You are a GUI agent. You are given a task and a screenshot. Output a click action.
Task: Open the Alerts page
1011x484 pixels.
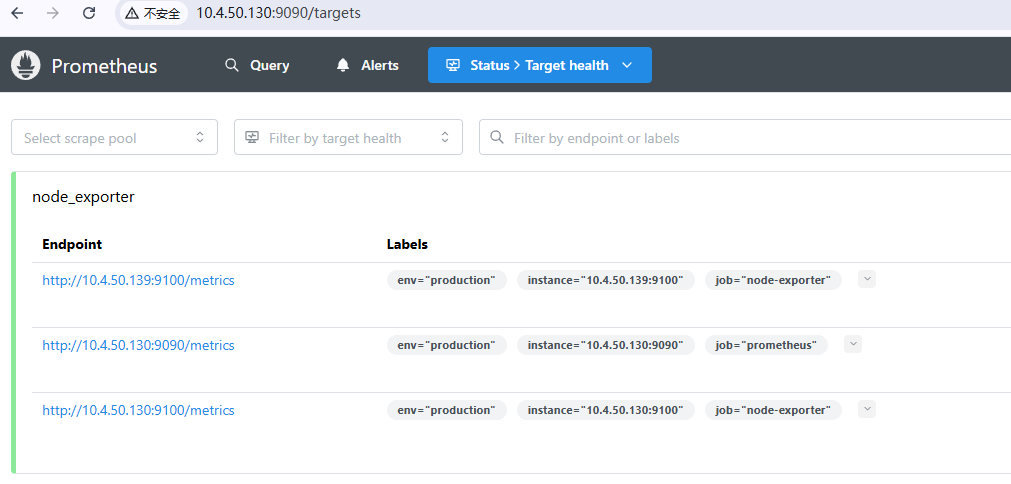click(x=368, y=65)
